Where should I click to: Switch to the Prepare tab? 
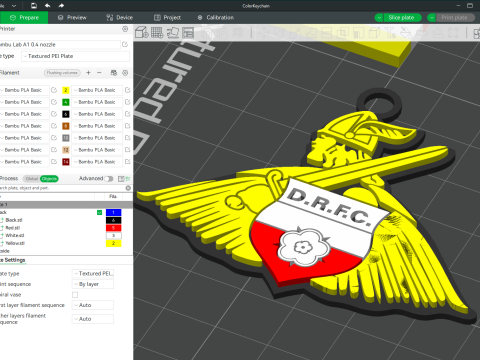coord(24,18)
